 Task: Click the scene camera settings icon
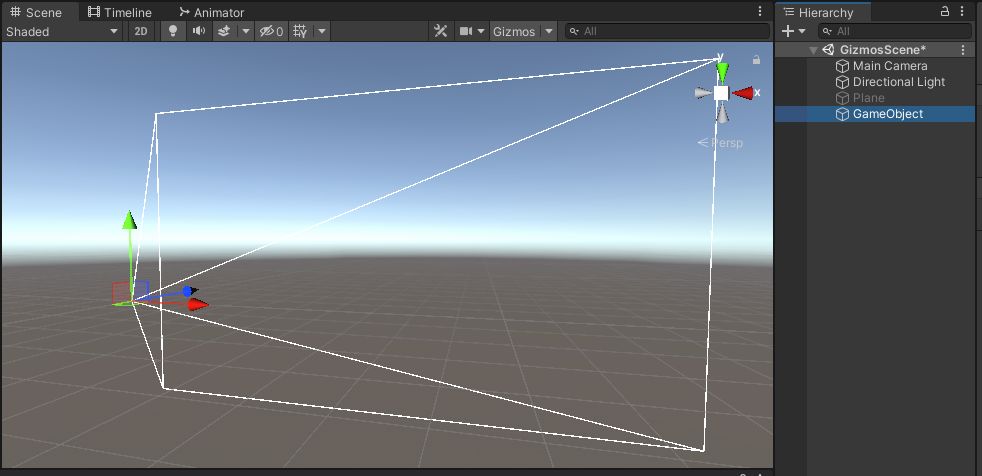click(466, 31)
